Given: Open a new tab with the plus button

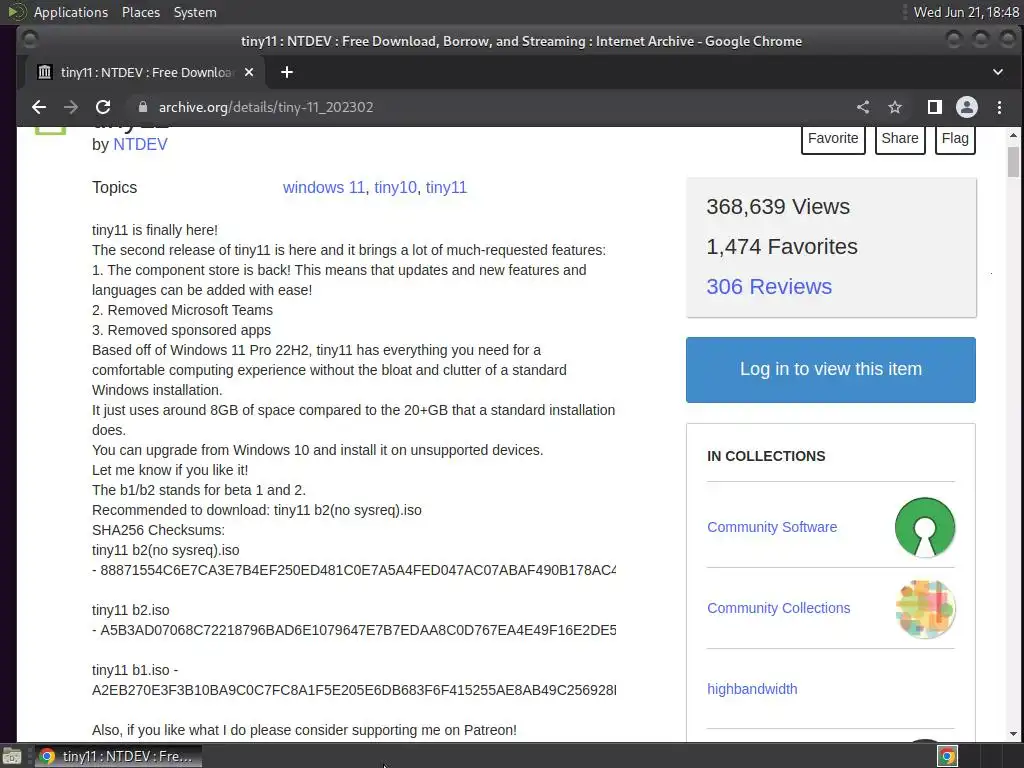Looking at the screenshot, I should click(x=287, y=72).
